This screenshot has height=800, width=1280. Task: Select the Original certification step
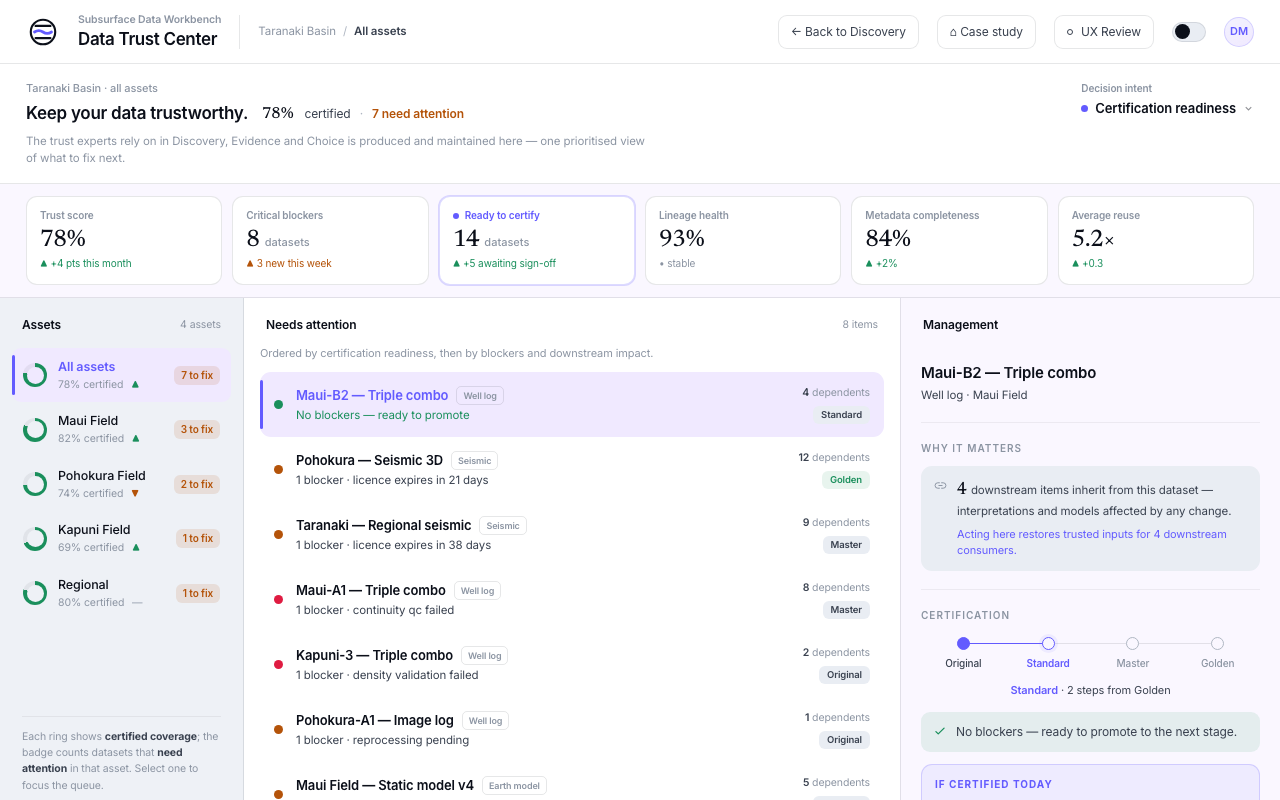(963, 652)
